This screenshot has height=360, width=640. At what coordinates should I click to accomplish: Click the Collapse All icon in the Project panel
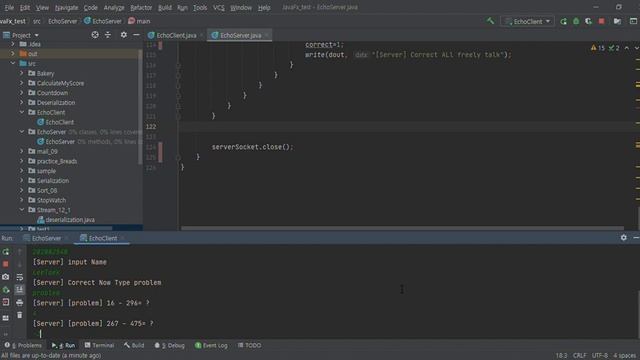pos(108,35)
